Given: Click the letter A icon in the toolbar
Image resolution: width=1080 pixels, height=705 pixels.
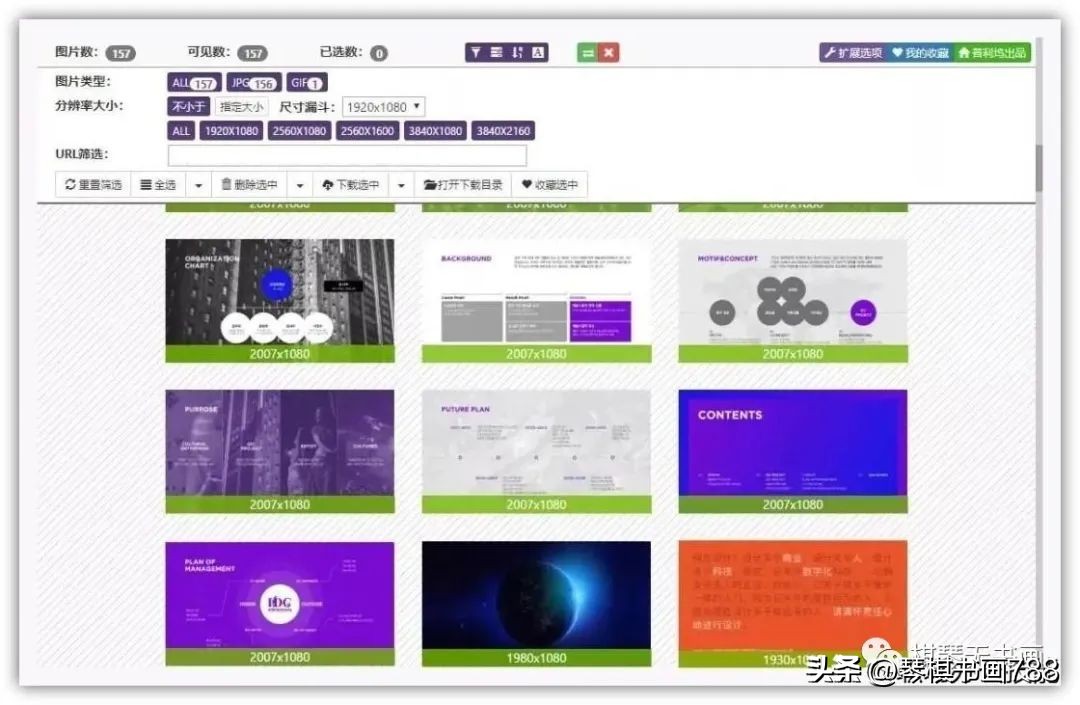Looking at the screenshot, I should 537,51.
